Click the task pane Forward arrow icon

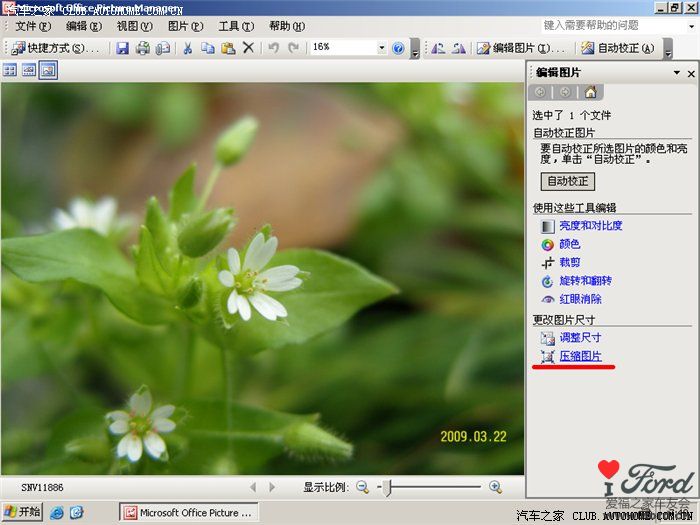pyautogui.click(x=565, y=92)
